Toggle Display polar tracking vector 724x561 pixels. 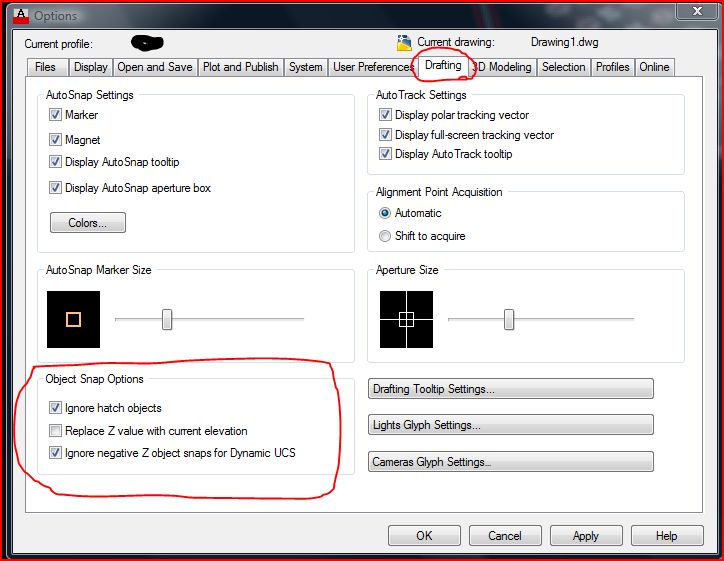[385, 115]
